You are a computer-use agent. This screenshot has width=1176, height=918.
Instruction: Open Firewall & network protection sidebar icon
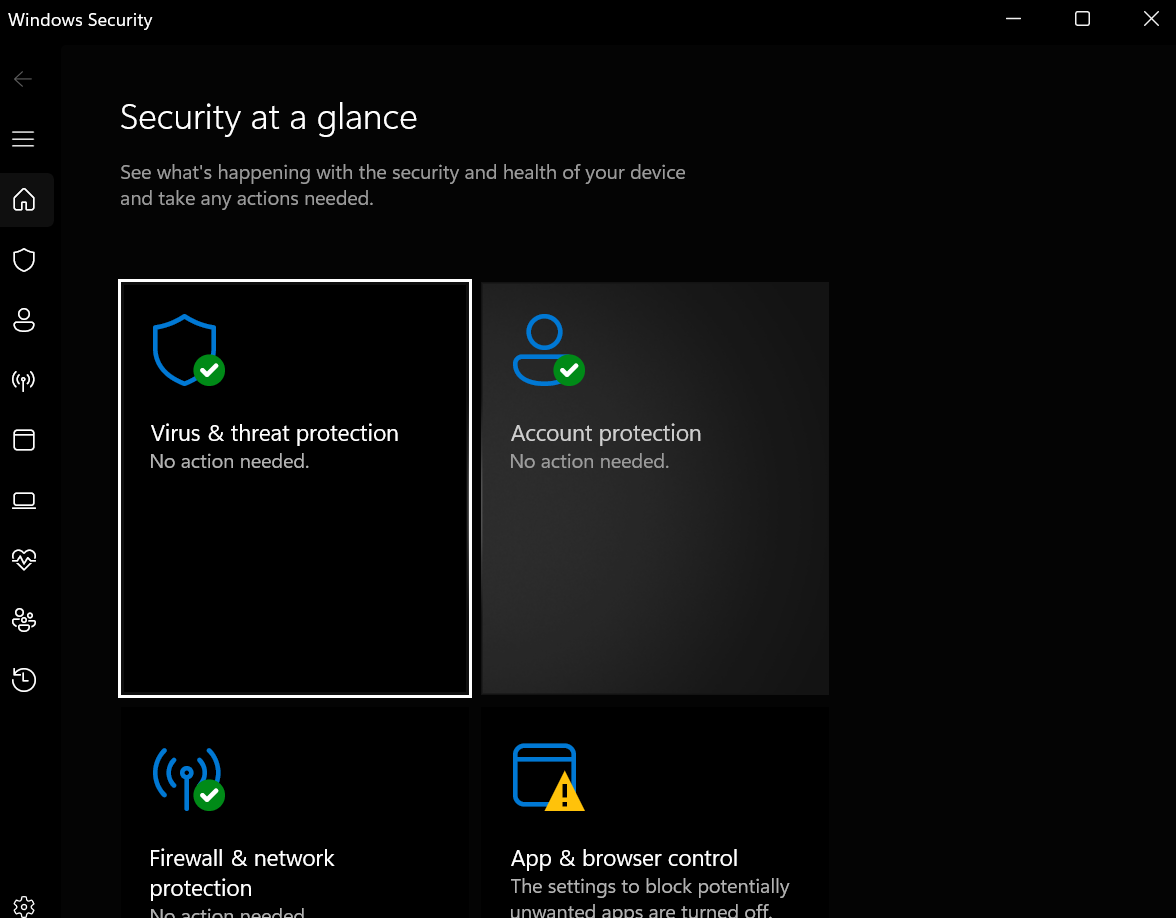click(x=24, y=380)
